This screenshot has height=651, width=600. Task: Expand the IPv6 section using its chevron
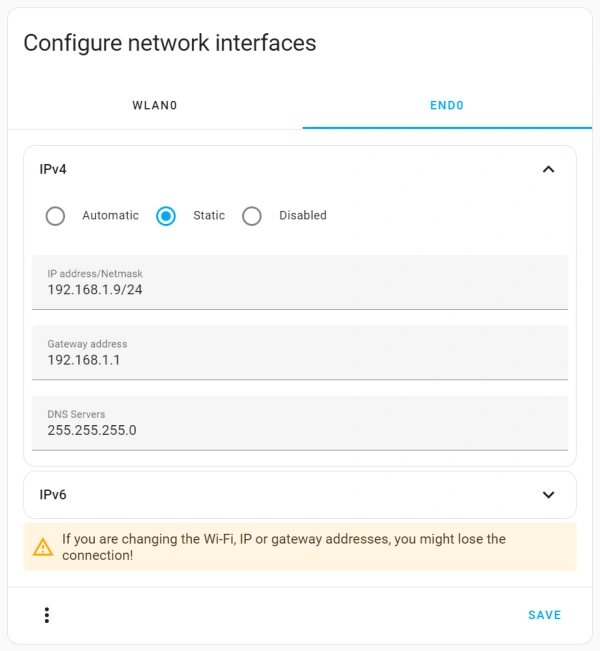(548, 494)
